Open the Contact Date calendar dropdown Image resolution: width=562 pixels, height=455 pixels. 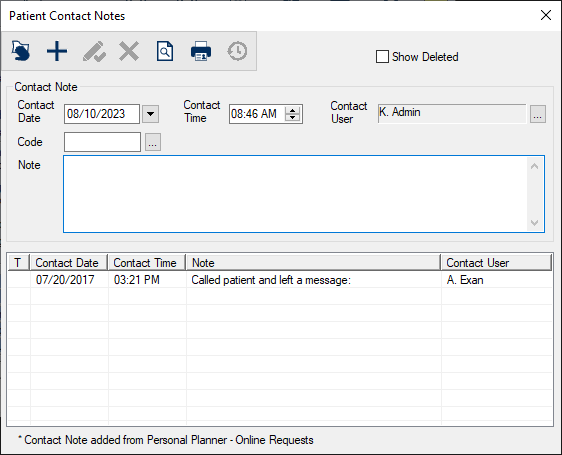pyautogui.click(x=151, y=114)
